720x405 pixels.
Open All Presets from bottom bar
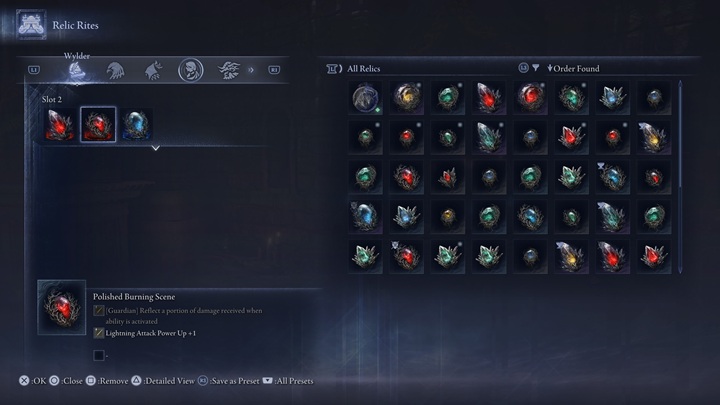tap(288, 381)
